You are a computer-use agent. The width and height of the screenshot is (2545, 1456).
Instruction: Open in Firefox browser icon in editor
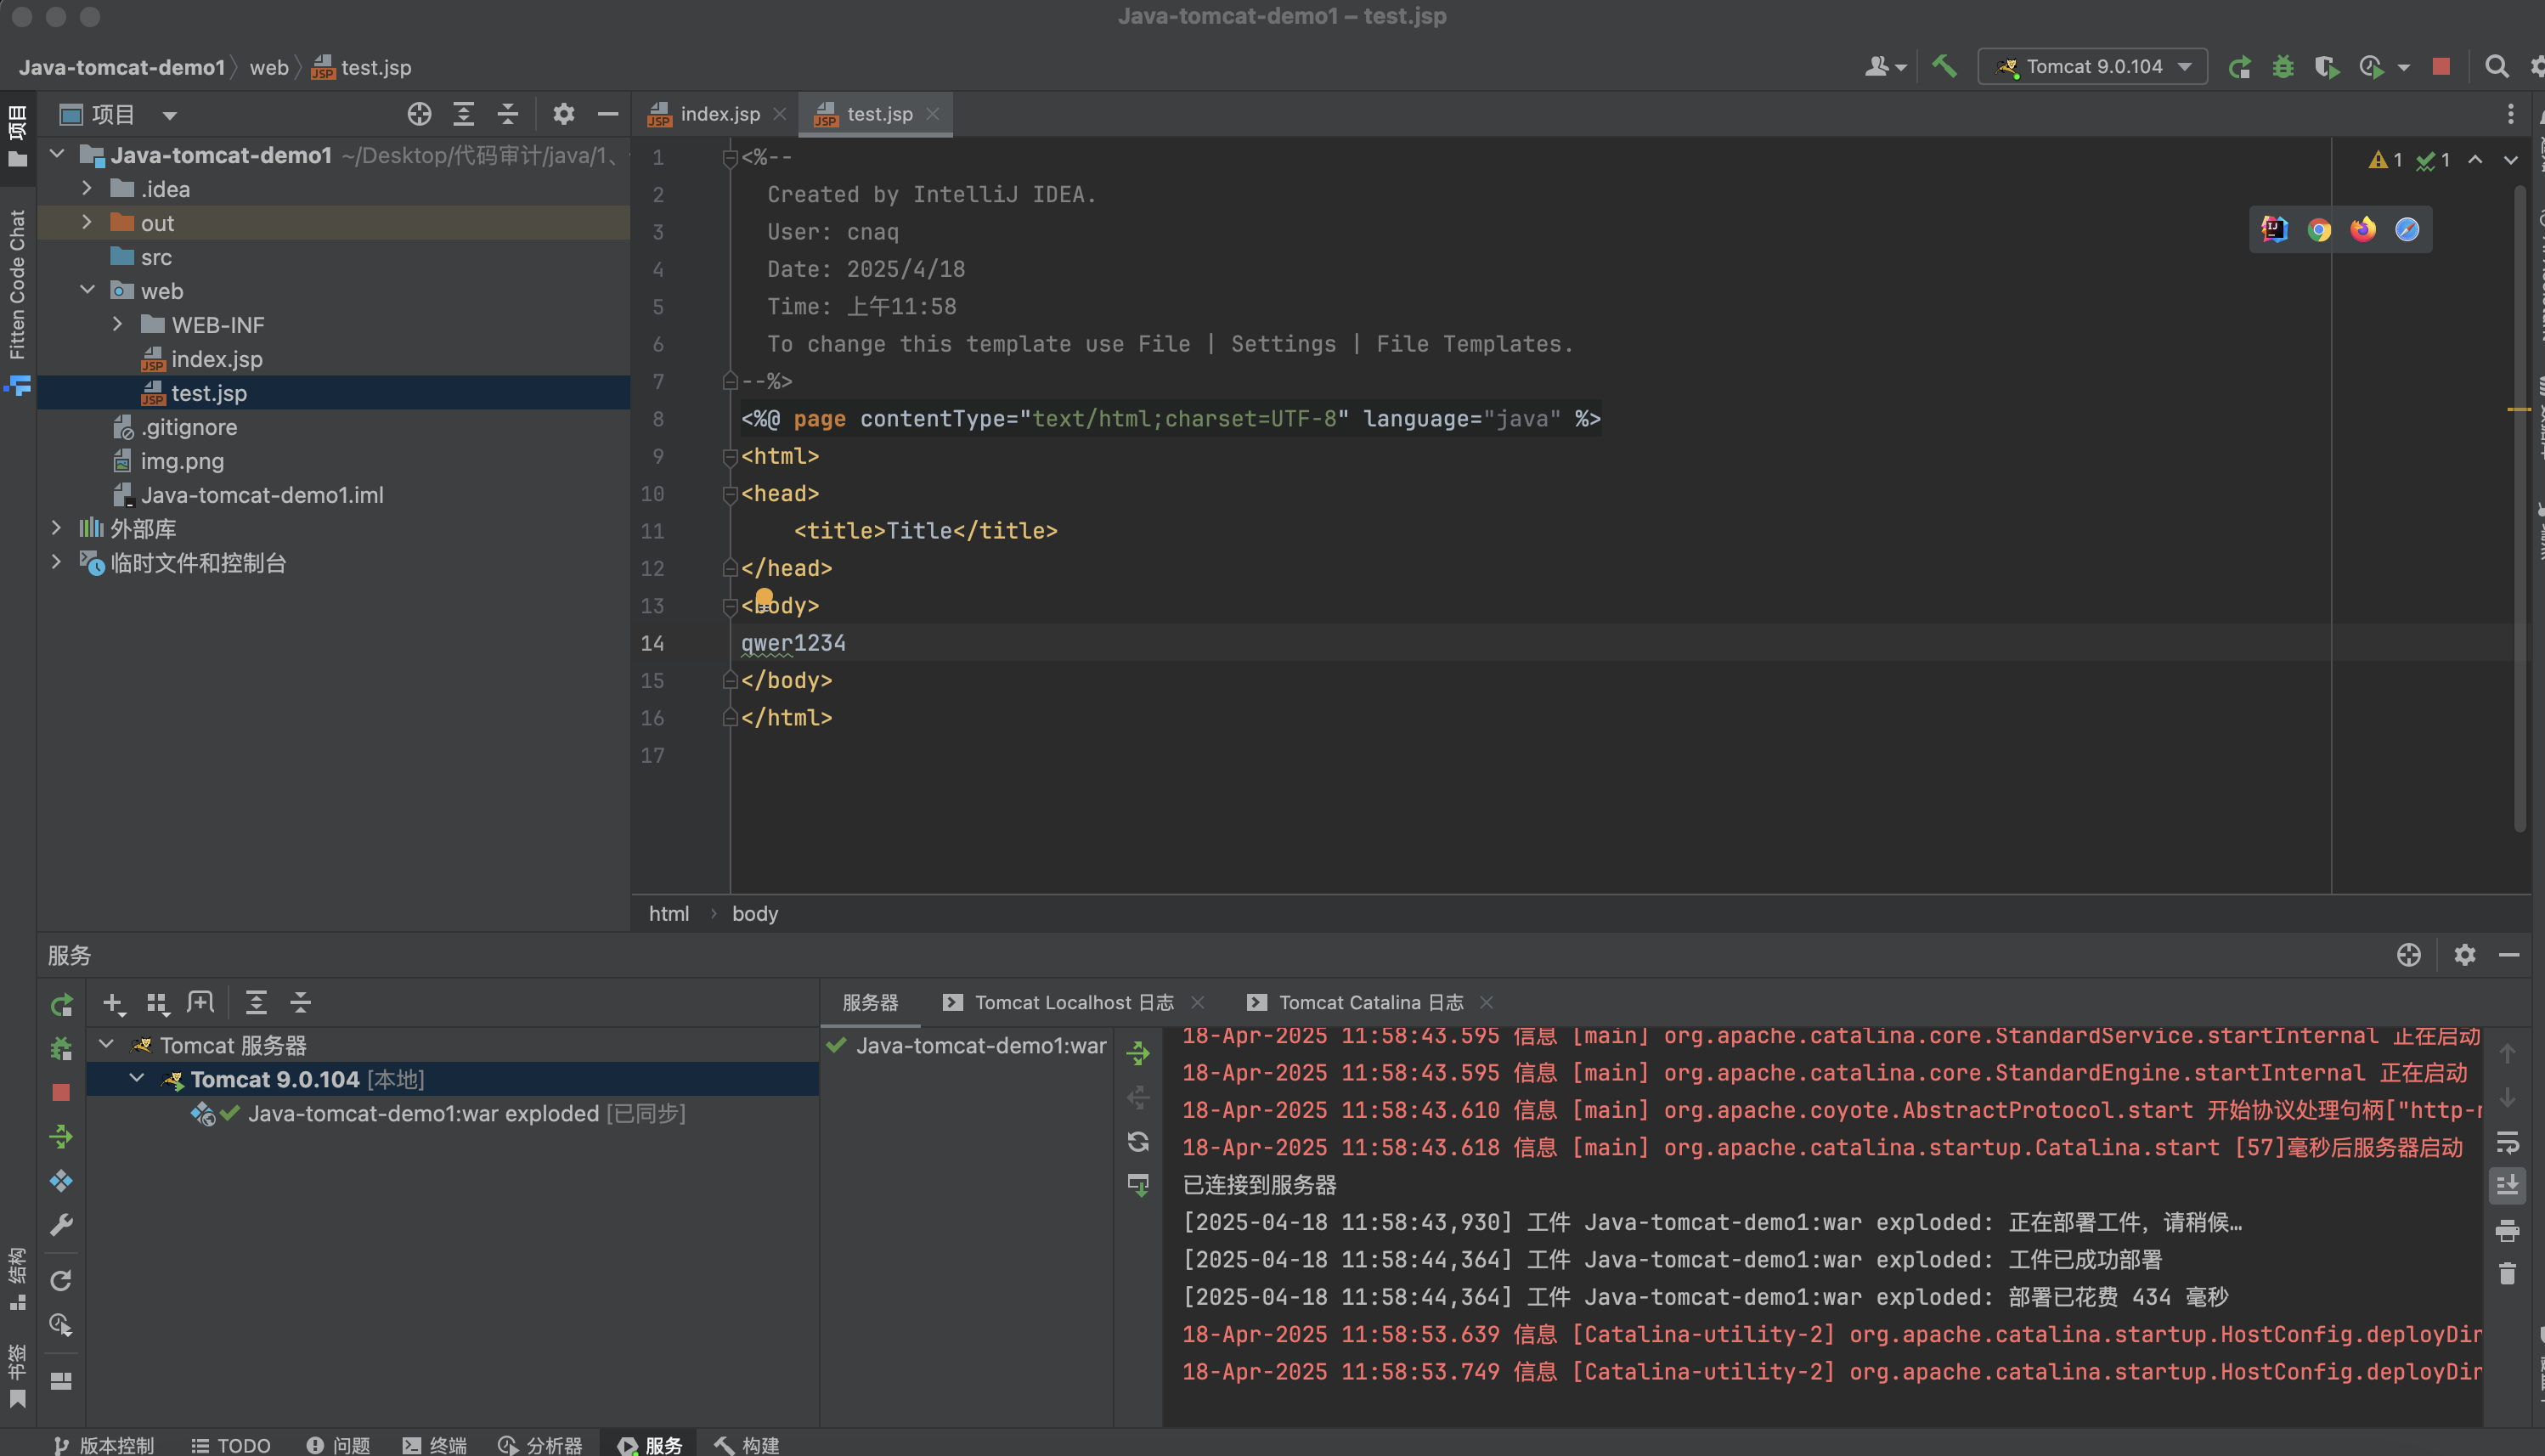2363,230
